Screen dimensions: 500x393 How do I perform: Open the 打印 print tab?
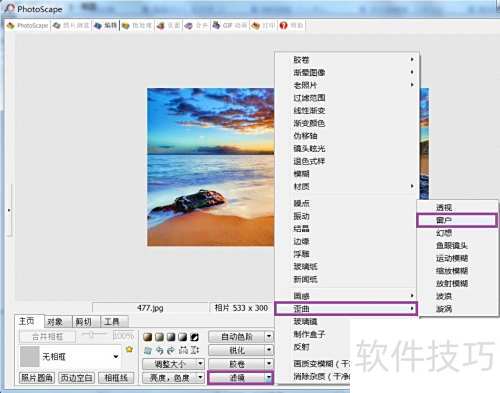(263, 25)
